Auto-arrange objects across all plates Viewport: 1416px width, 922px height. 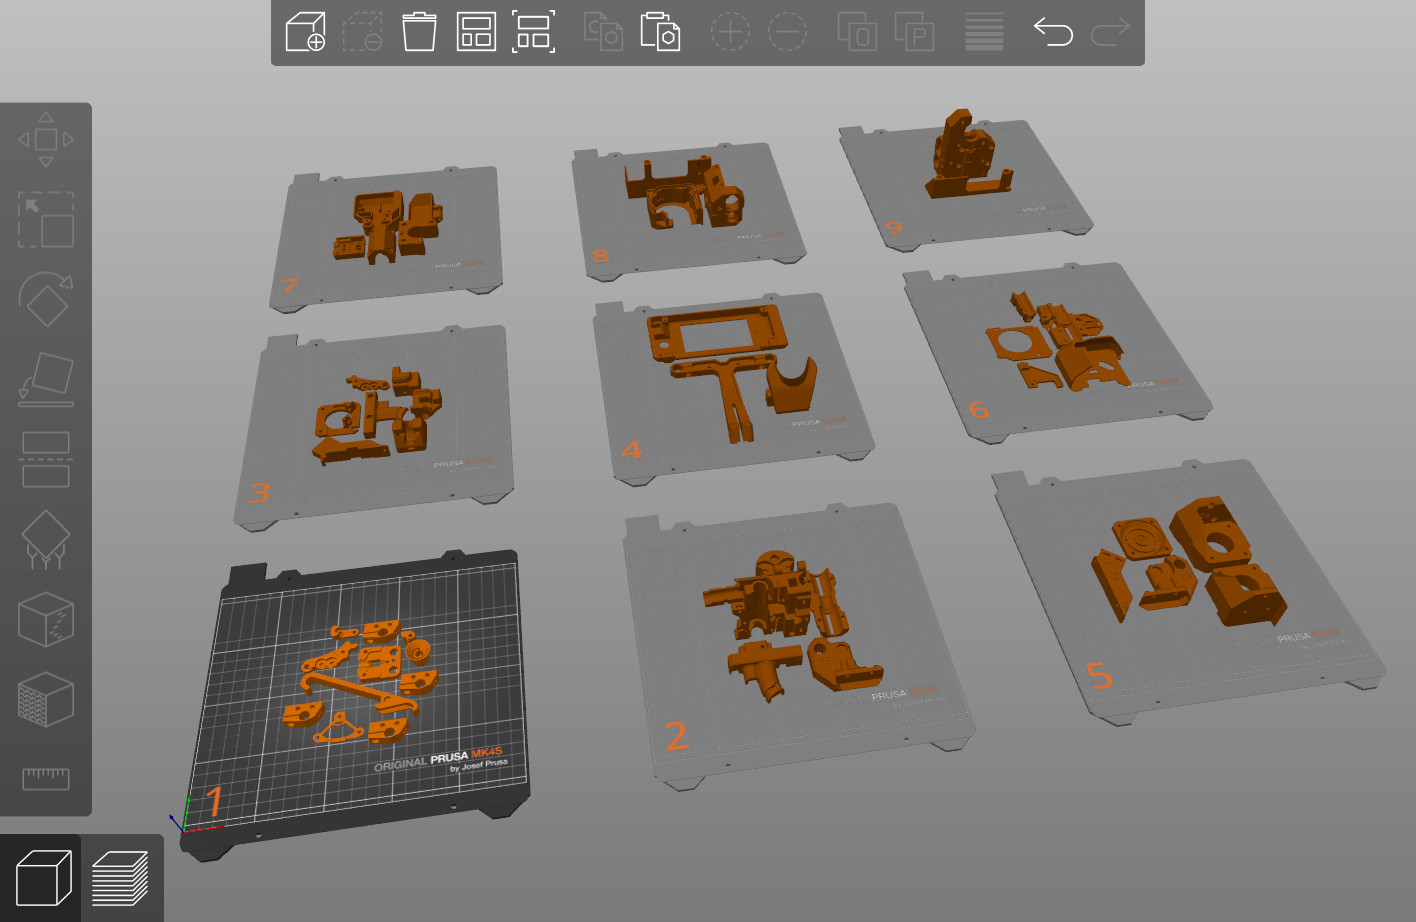(534, 31)
